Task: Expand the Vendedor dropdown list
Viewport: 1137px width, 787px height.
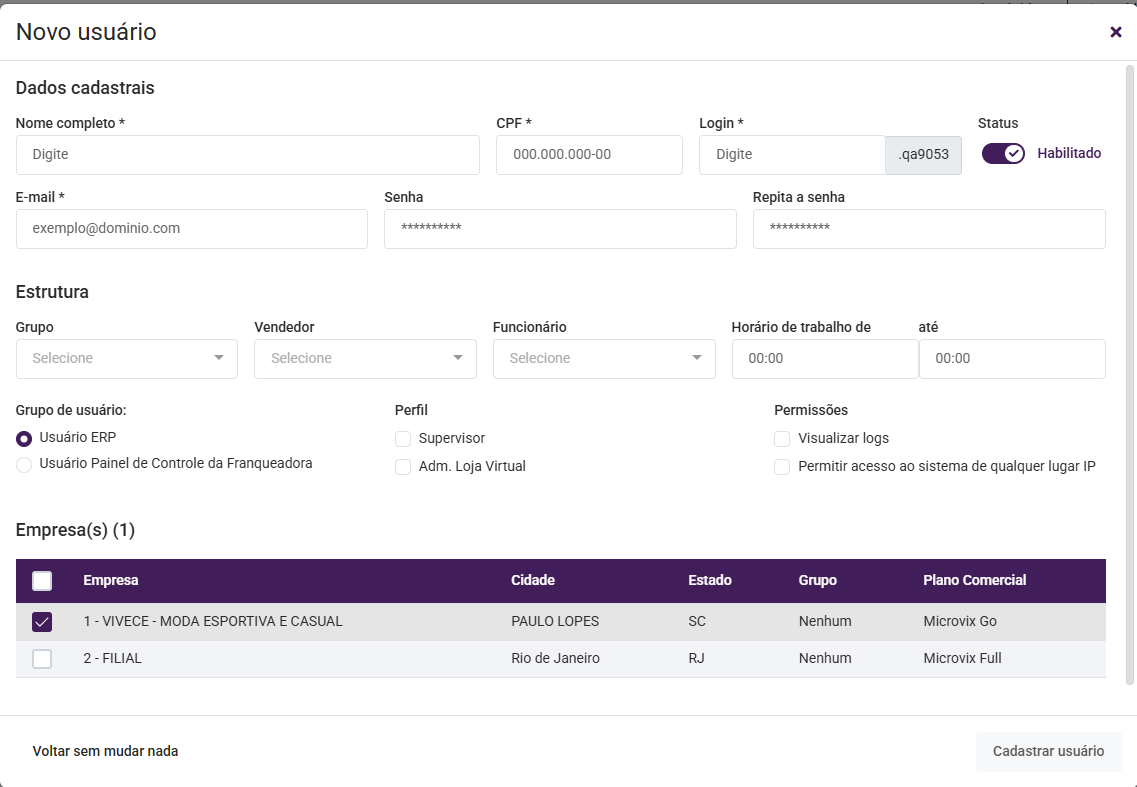Action: pos(365,358)
